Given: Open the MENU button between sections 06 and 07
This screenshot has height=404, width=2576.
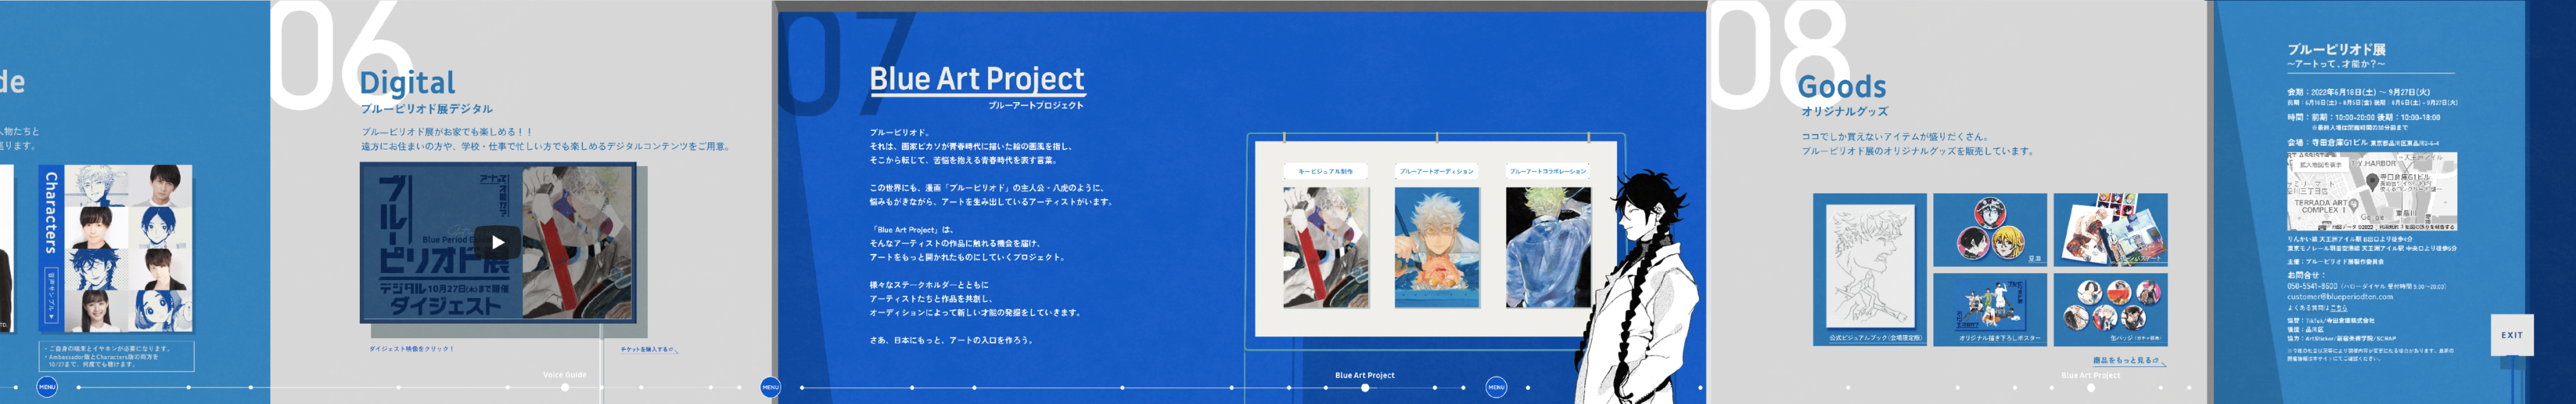Looking at the screenshot, I should [x=770, y=387].
